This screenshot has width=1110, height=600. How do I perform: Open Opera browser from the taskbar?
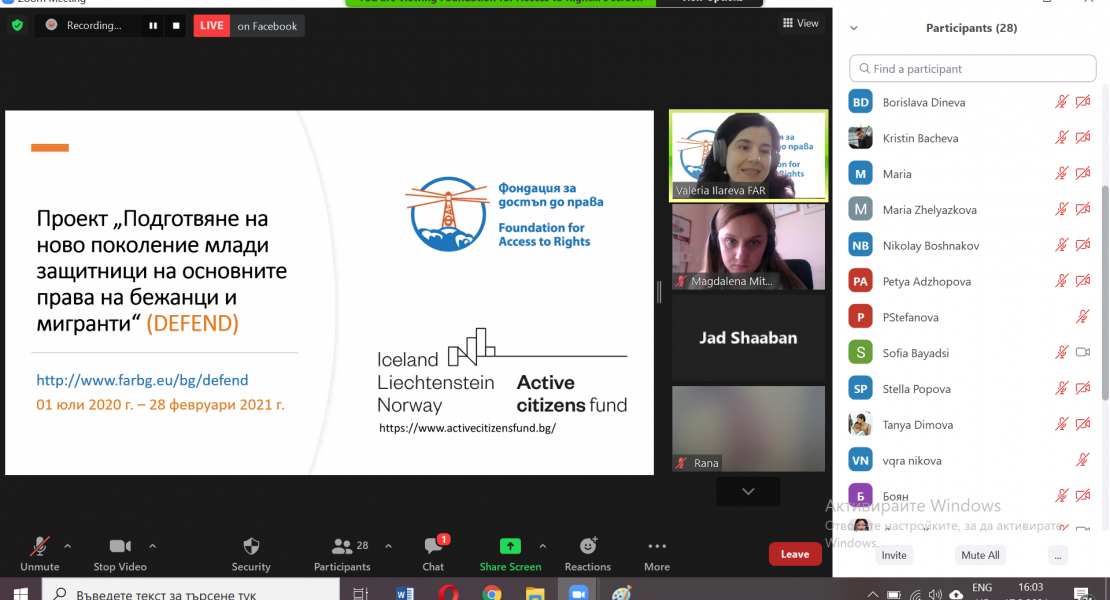click(448, 593)
